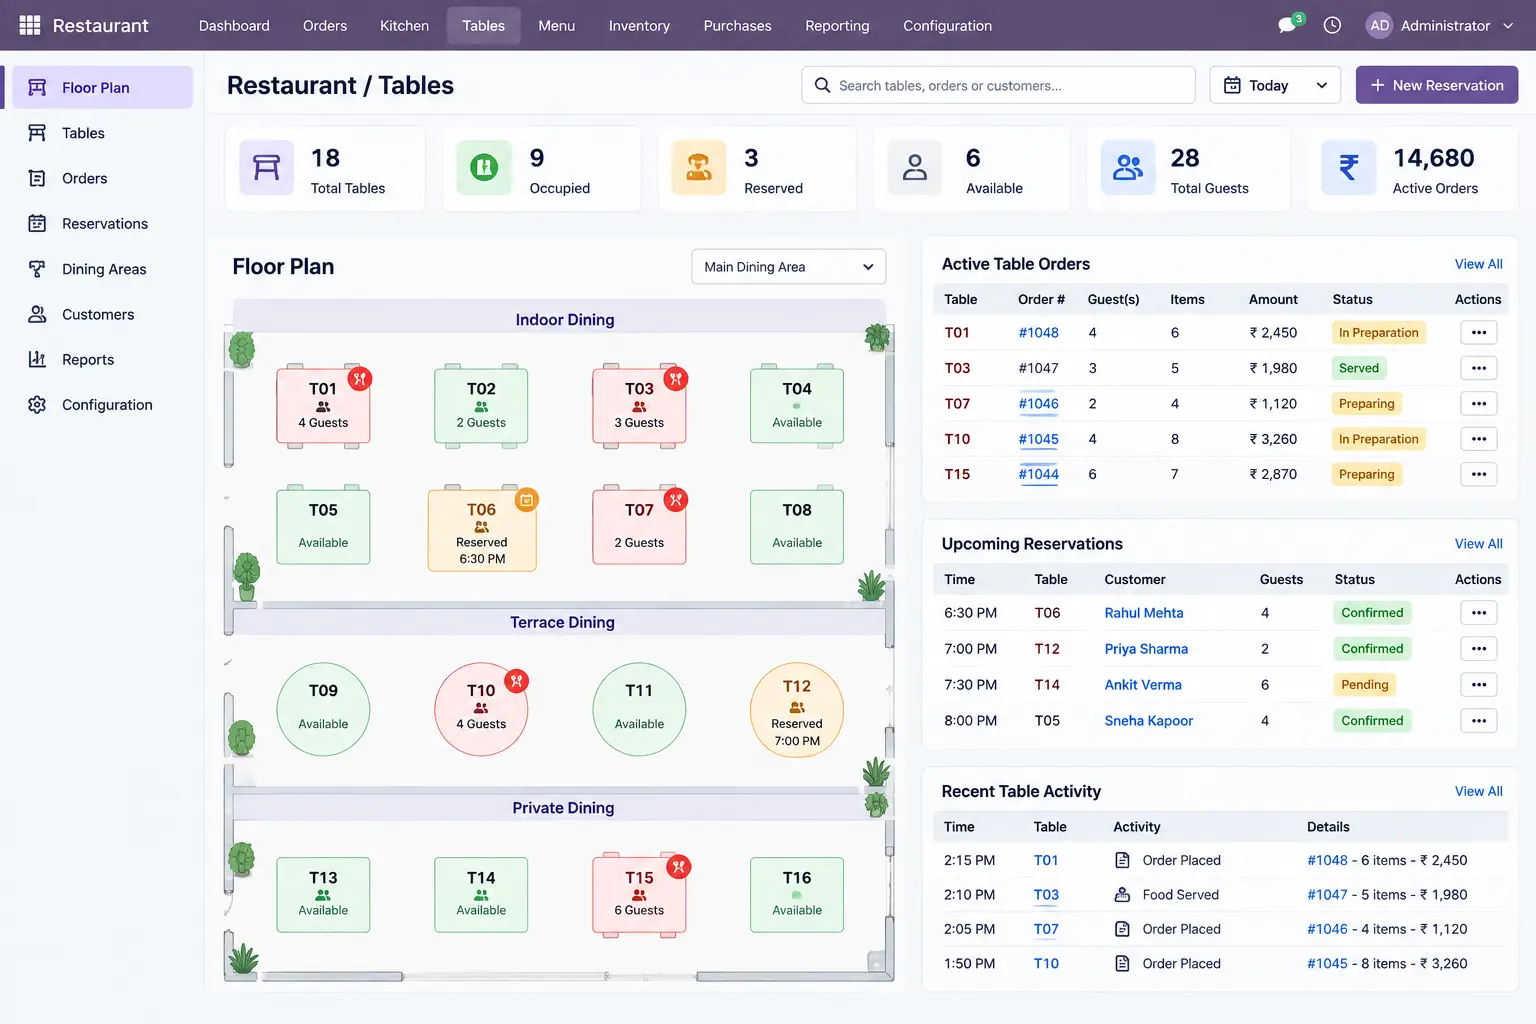Click the New Reservation button

[x=1437, y=85]
